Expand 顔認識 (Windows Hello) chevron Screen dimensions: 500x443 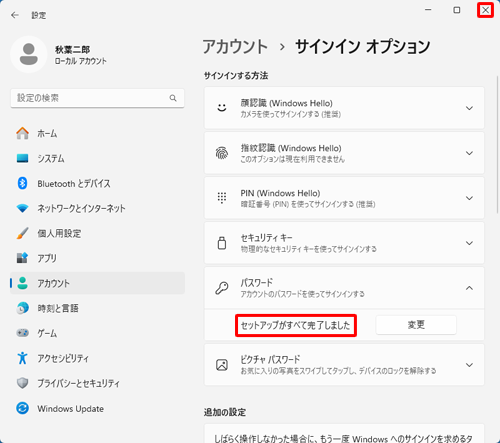click(469, 108)
